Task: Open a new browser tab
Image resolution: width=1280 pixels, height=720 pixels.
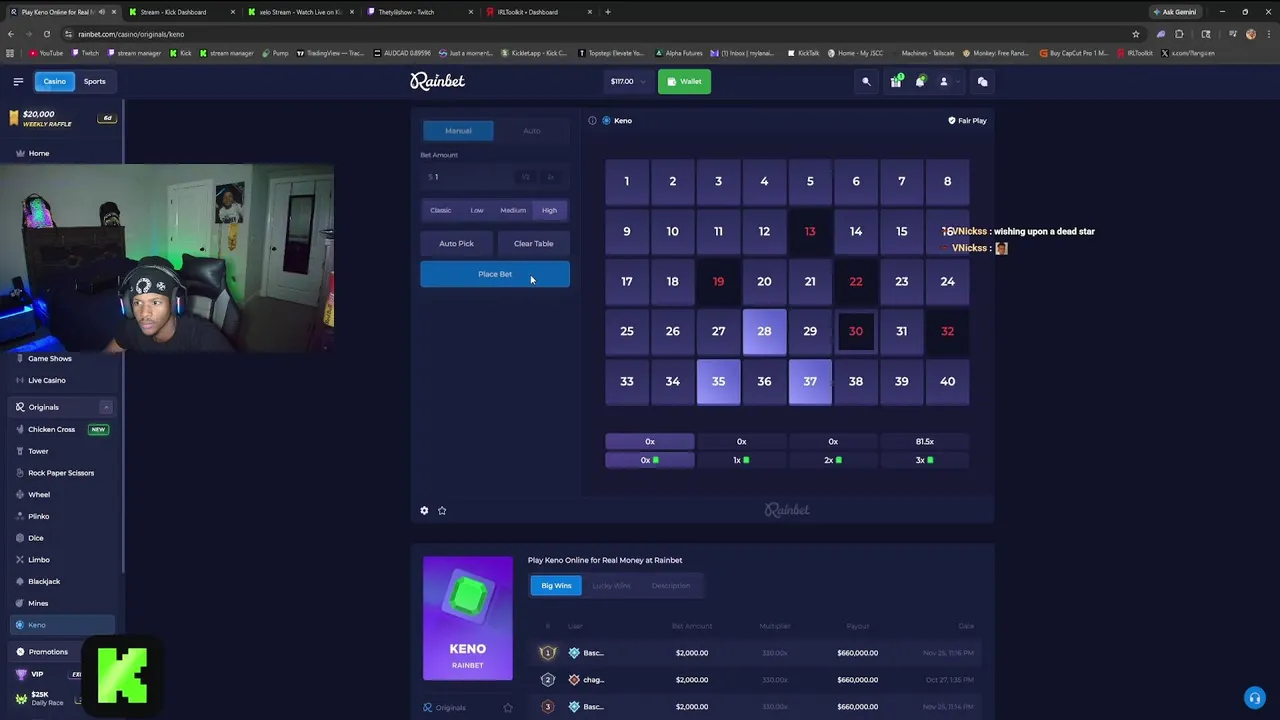Action: pos(608,12)
